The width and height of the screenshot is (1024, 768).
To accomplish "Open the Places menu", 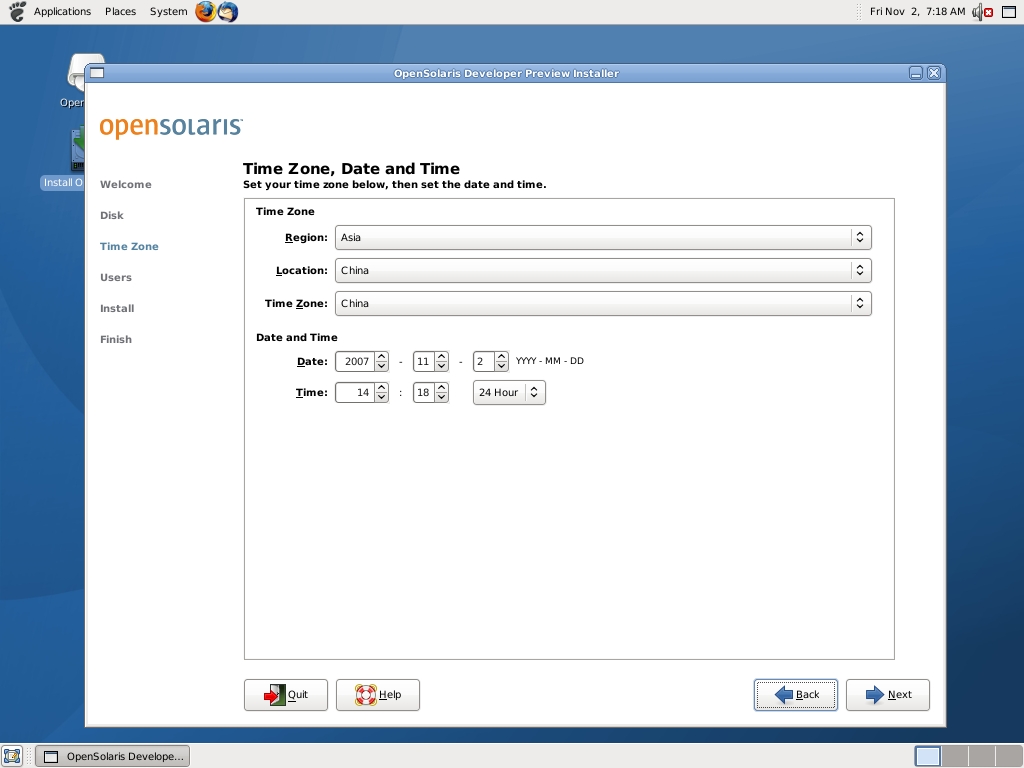I will tap(120, 12).
